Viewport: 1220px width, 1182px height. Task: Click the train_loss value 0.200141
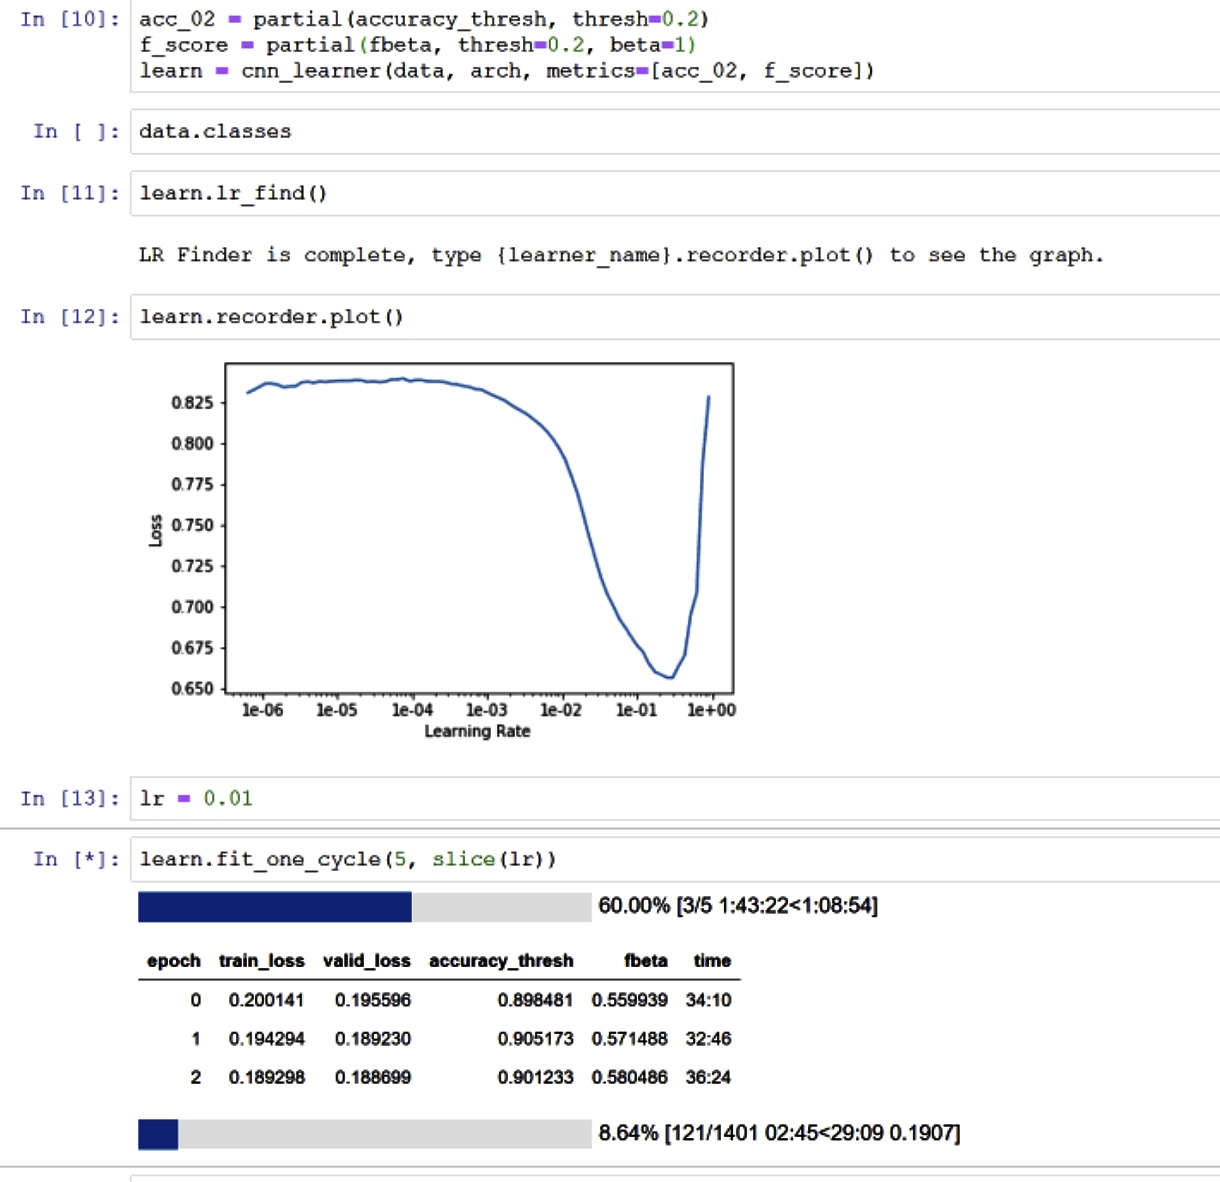tap(266, 1000)
